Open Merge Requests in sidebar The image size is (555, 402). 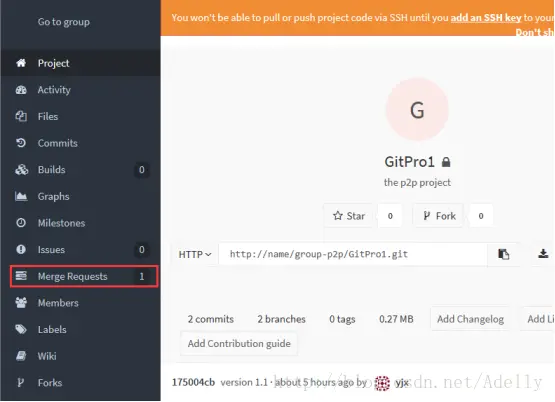(x=84, y=276)
